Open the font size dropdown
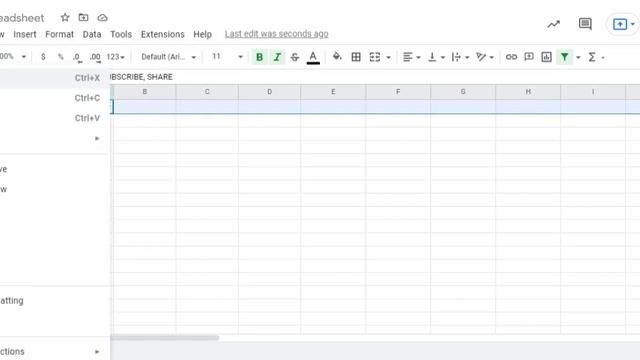The image size is (640, 360). click(x=227, y=57)
